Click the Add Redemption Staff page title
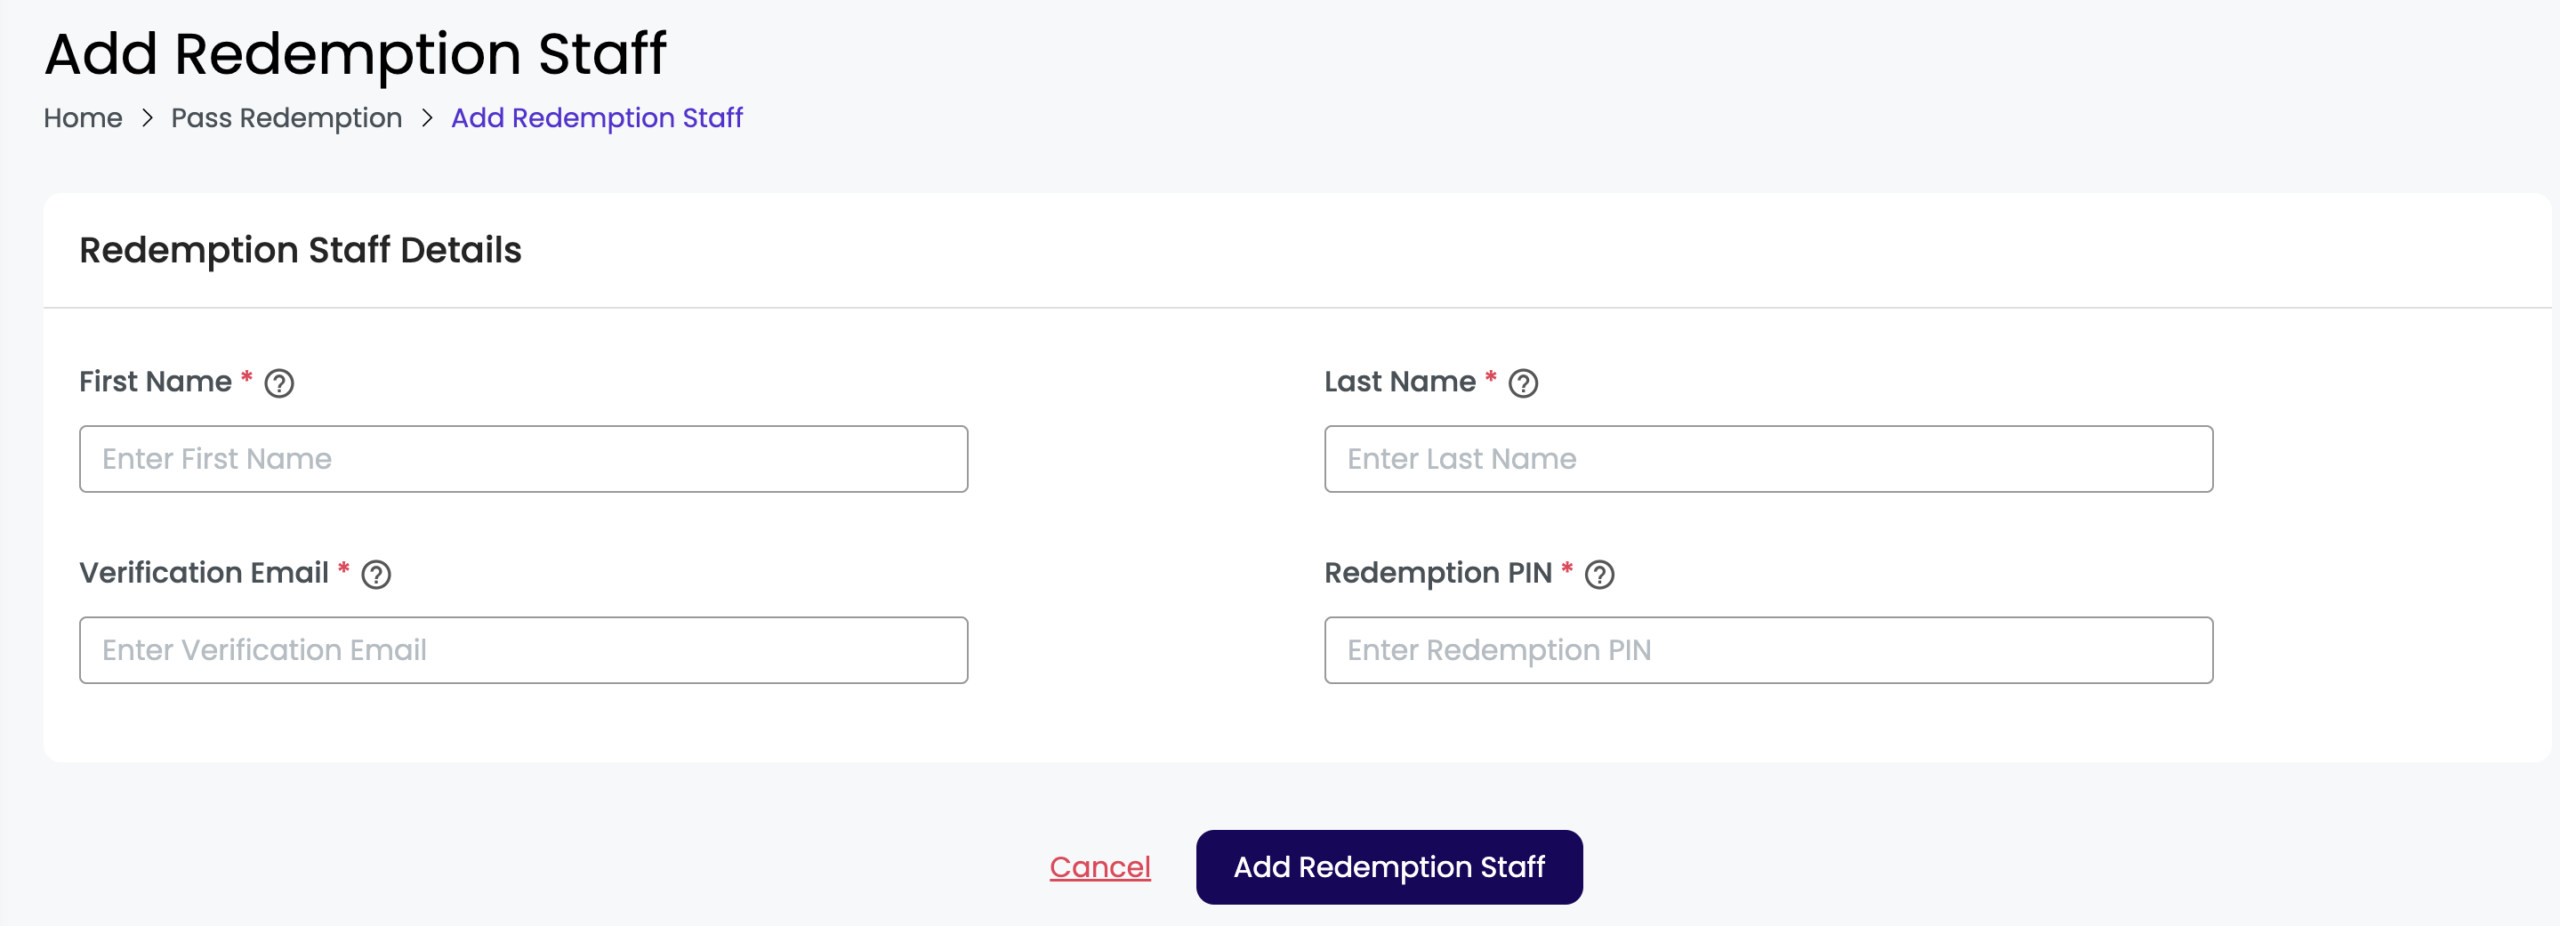2560x926 pixels. tap(356, 52)
